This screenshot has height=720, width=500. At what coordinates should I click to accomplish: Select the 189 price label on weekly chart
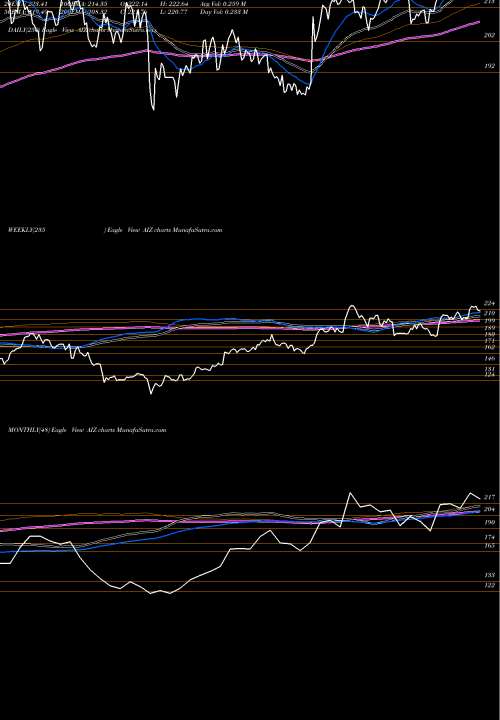click(x=489, y=328)
